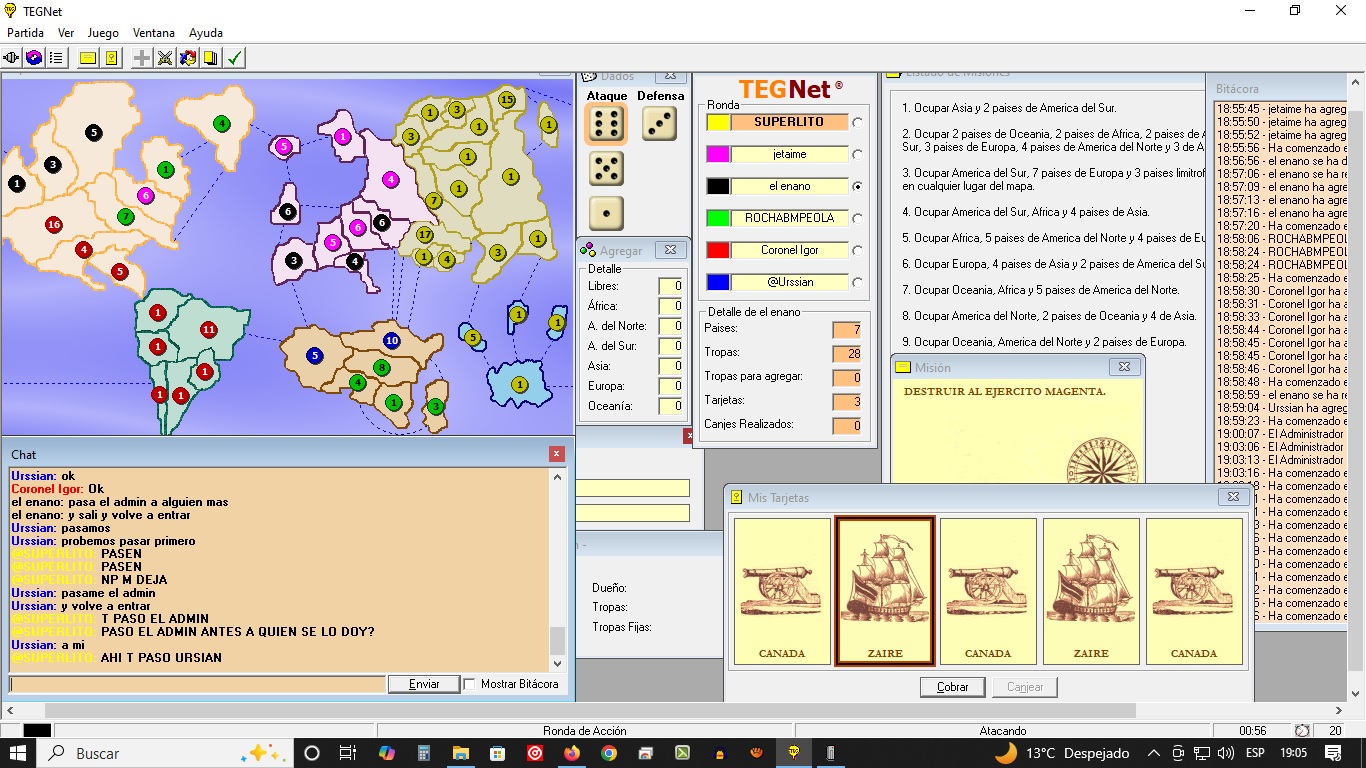Select the el enano radio button

pos(857,186)
